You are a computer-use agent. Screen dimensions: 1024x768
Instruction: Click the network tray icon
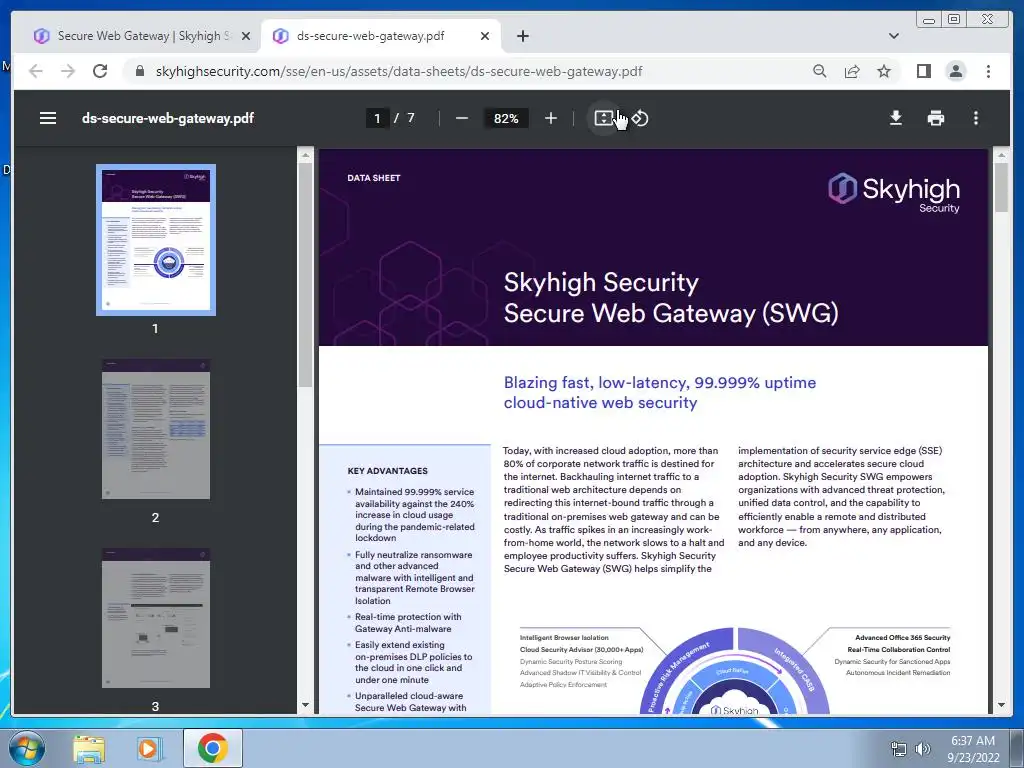click(899, 749)
